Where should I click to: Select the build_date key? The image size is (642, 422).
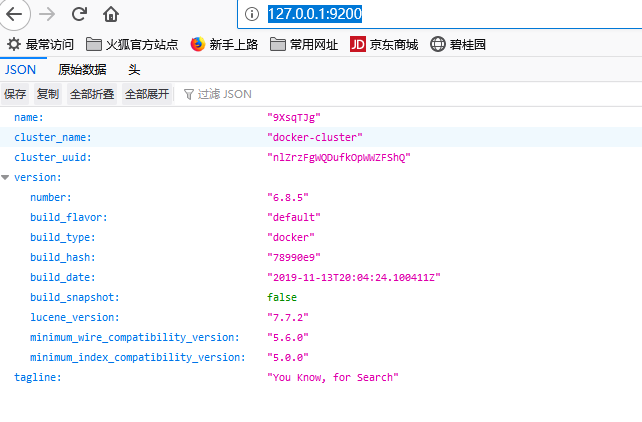click(63, 278)
